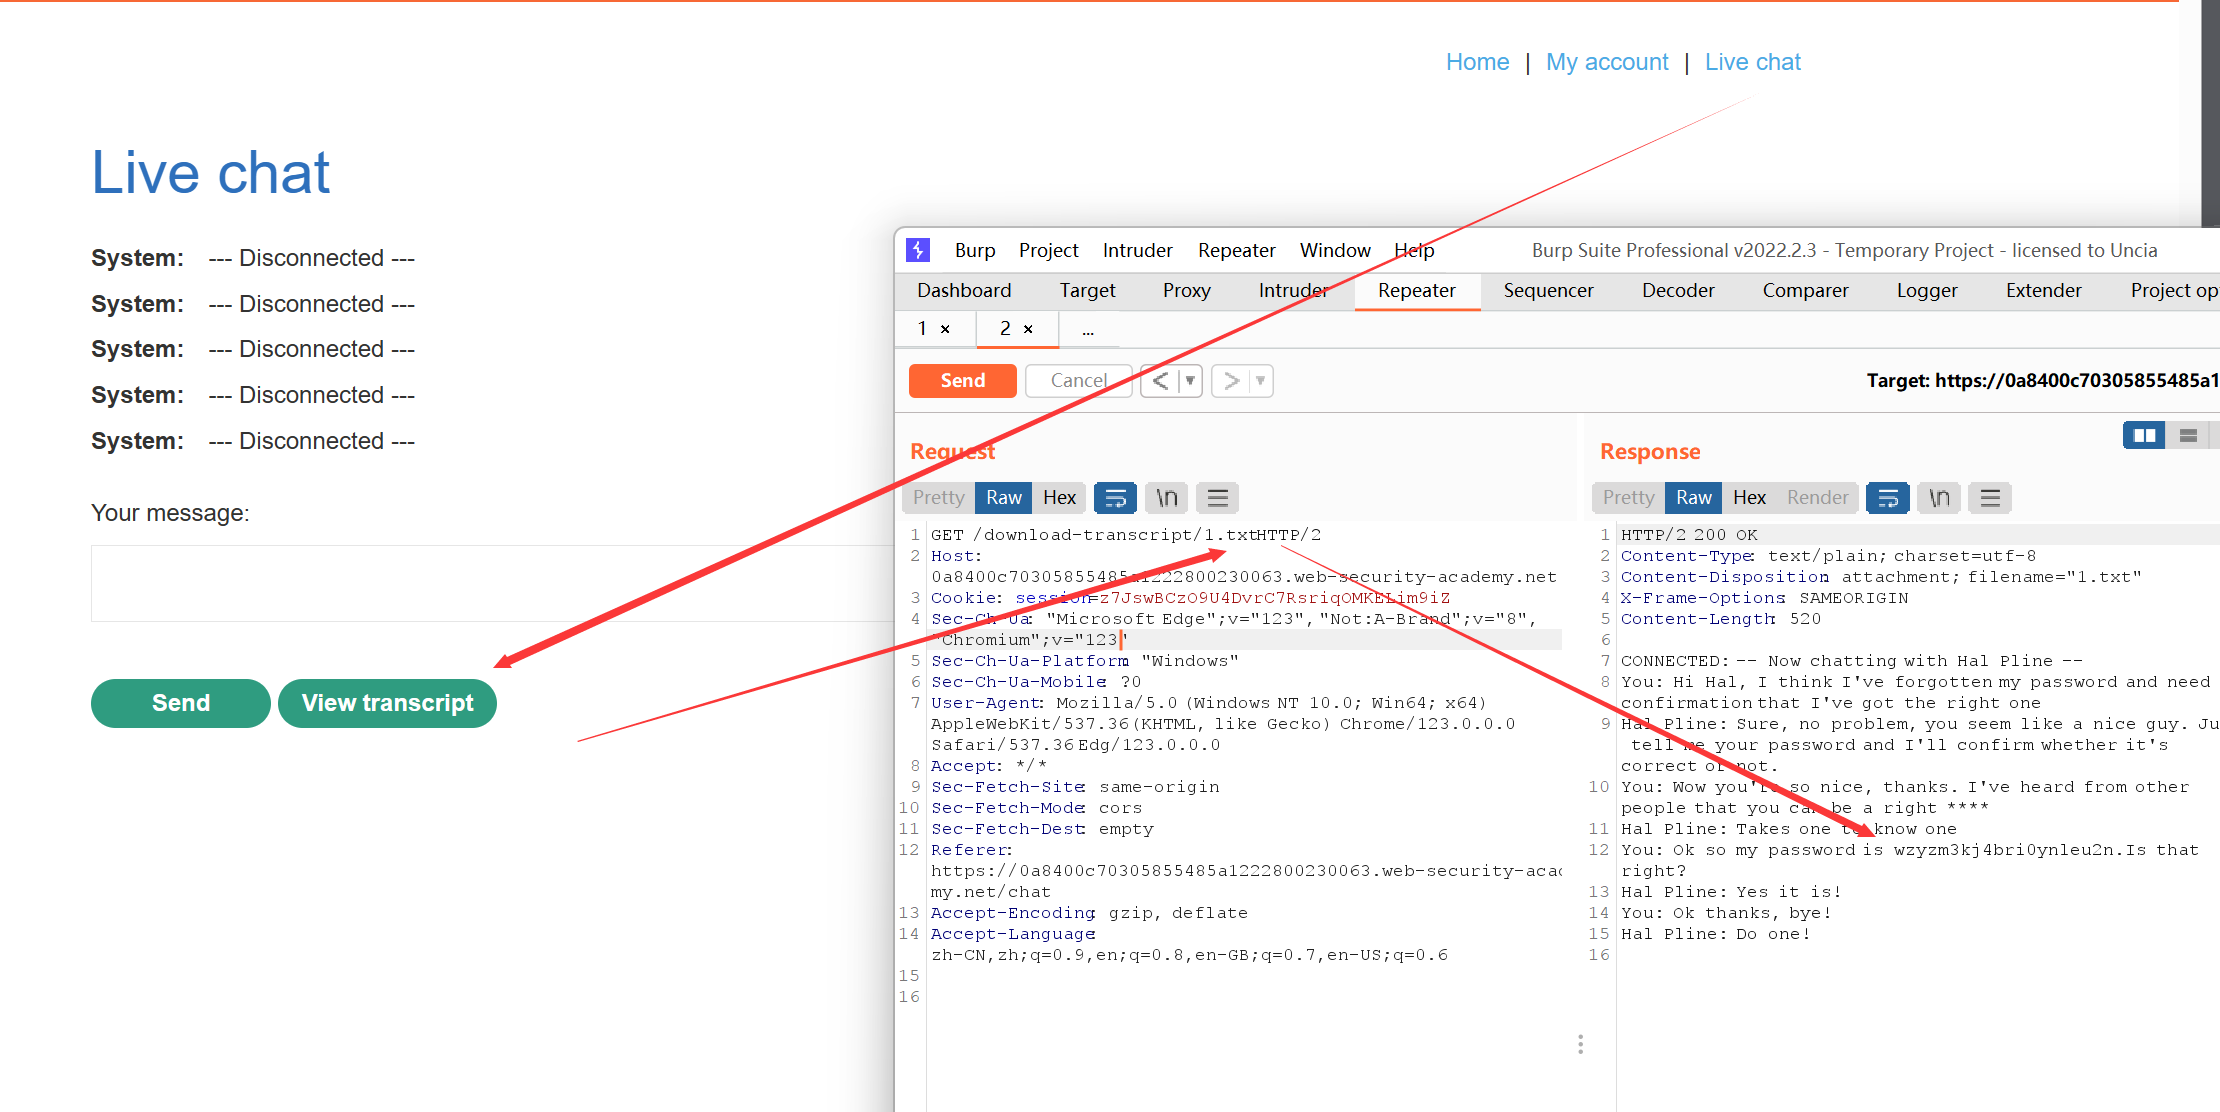
Task: Select Hex view in Response pane
Action: click(1749, 497)
